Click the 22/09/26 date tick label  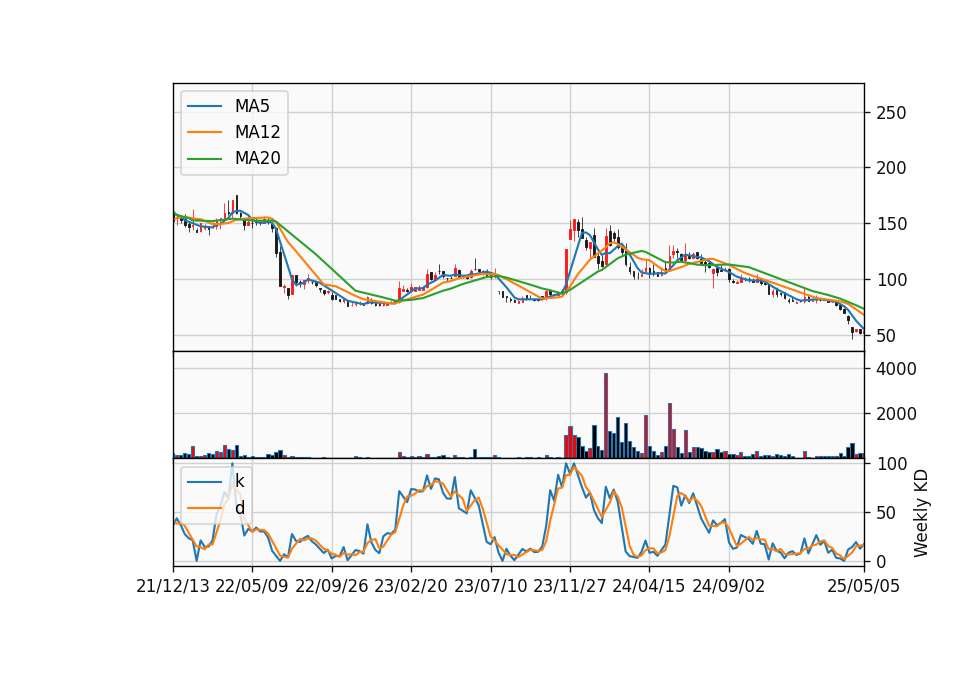click(332, 586)
